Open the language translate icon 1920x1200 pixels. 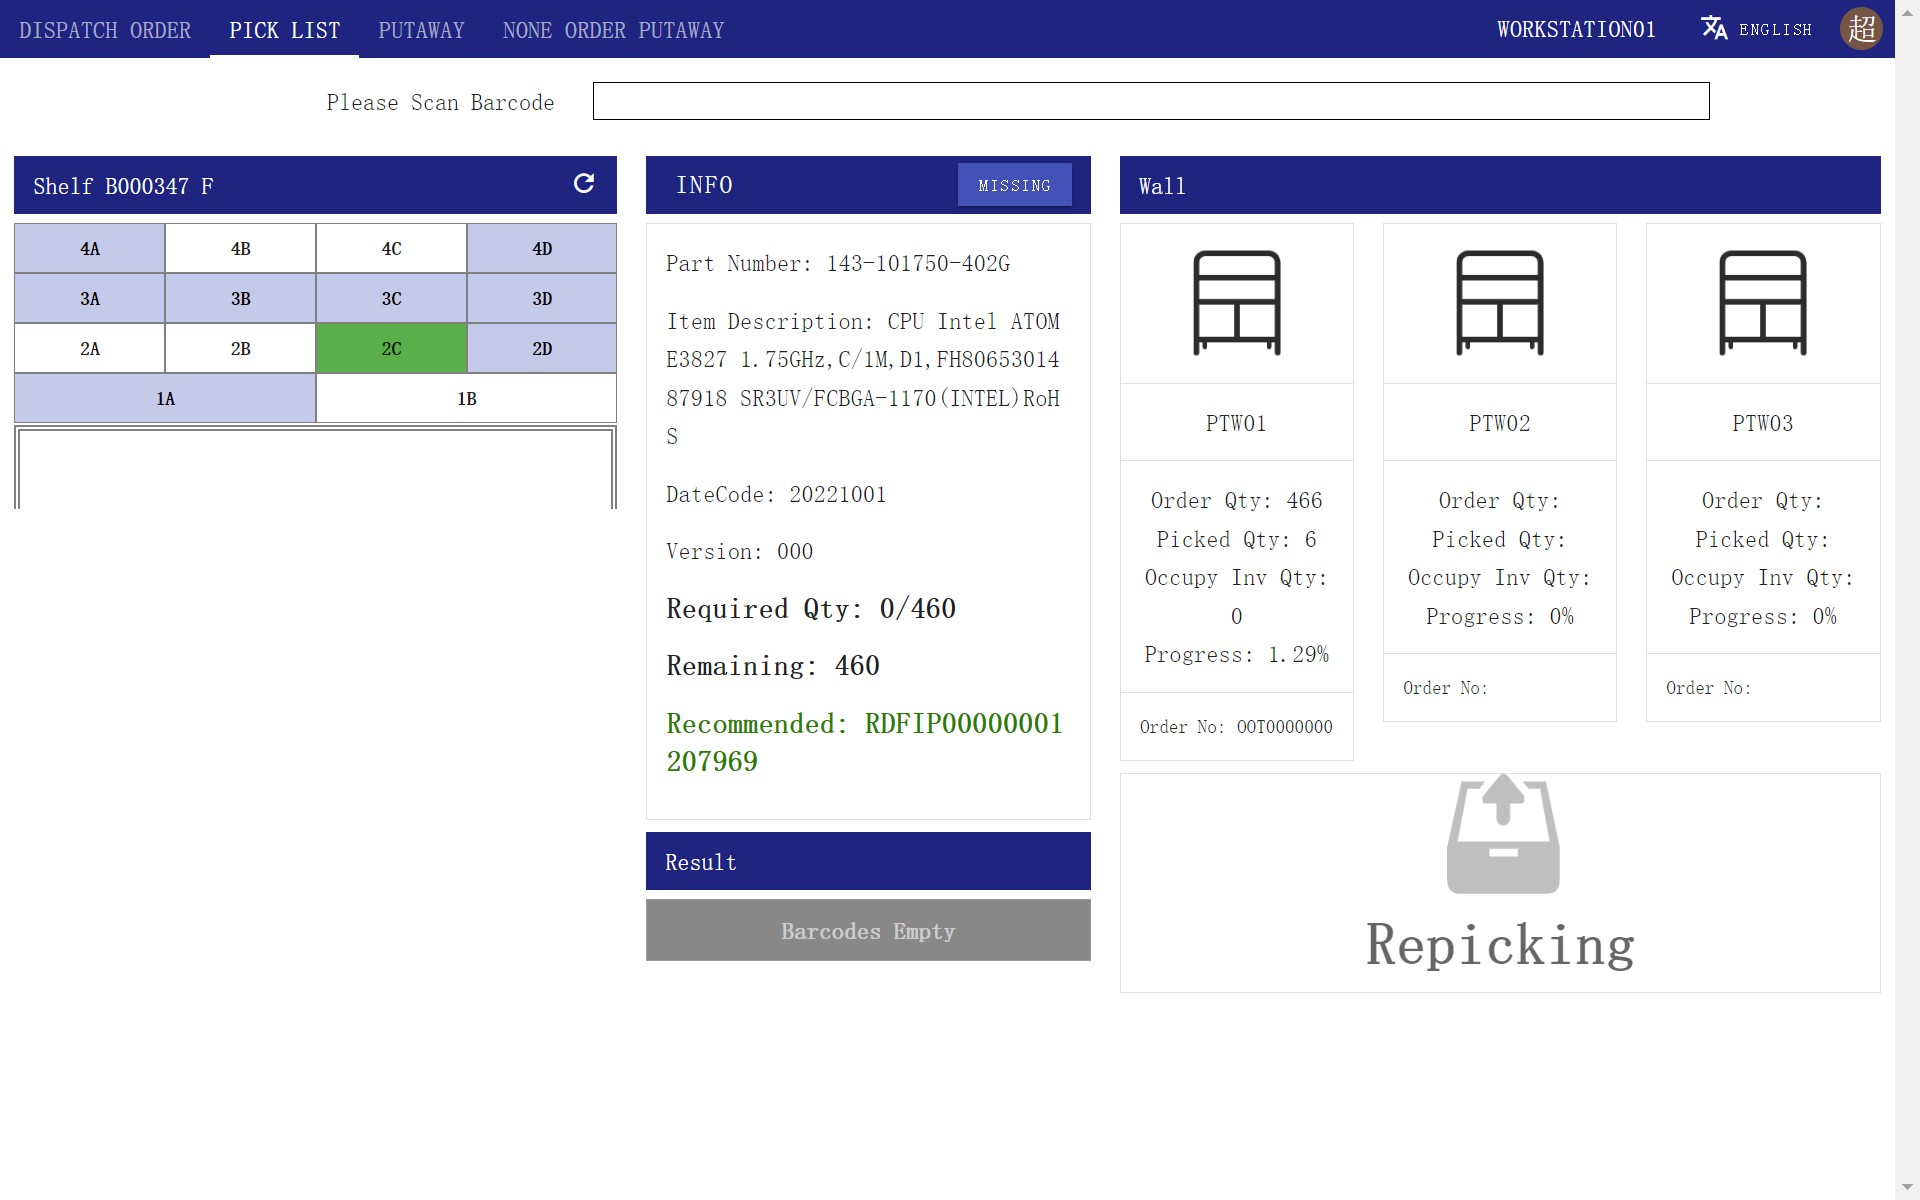(1714, 28)
